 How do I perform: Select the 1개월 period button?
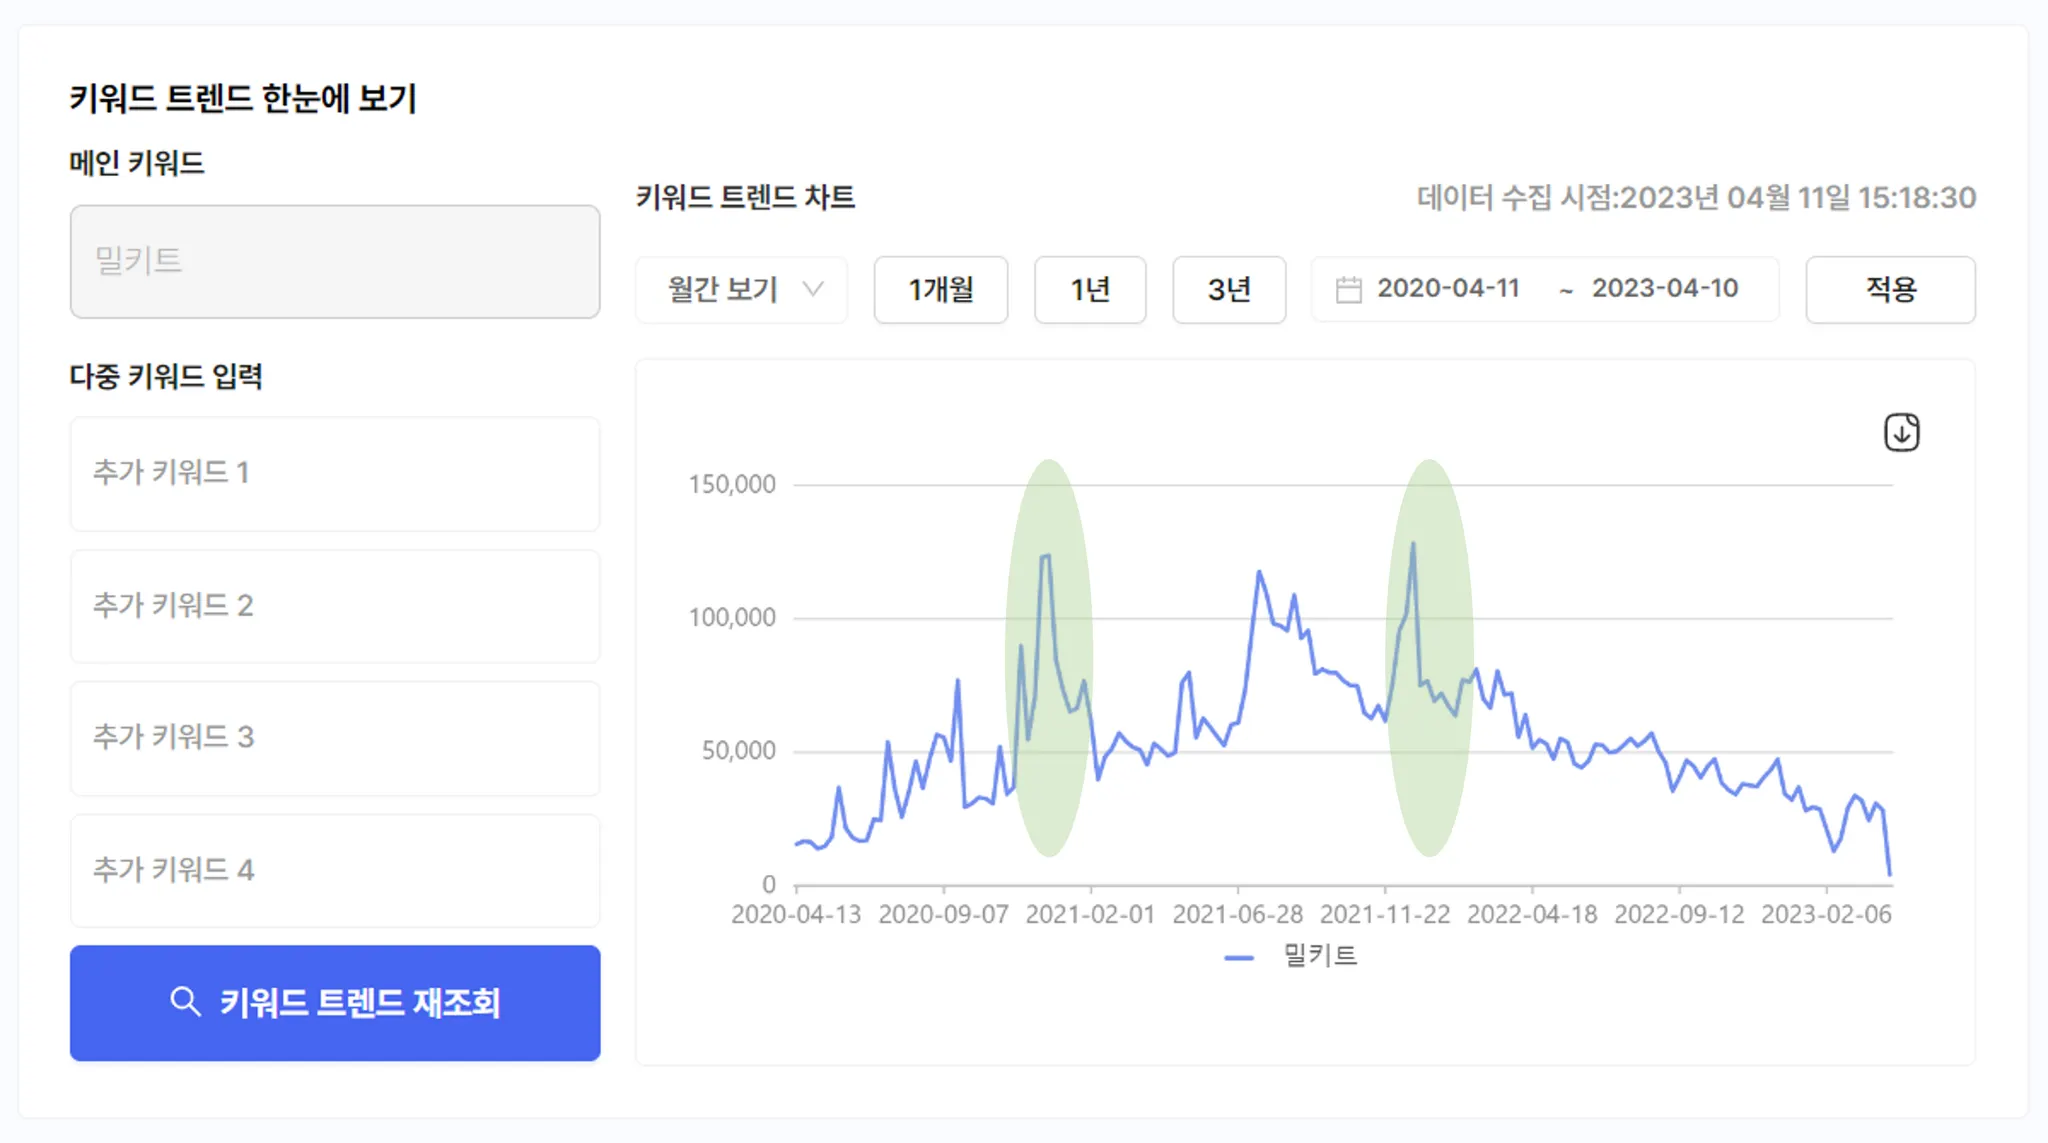[x=940, y=290]
